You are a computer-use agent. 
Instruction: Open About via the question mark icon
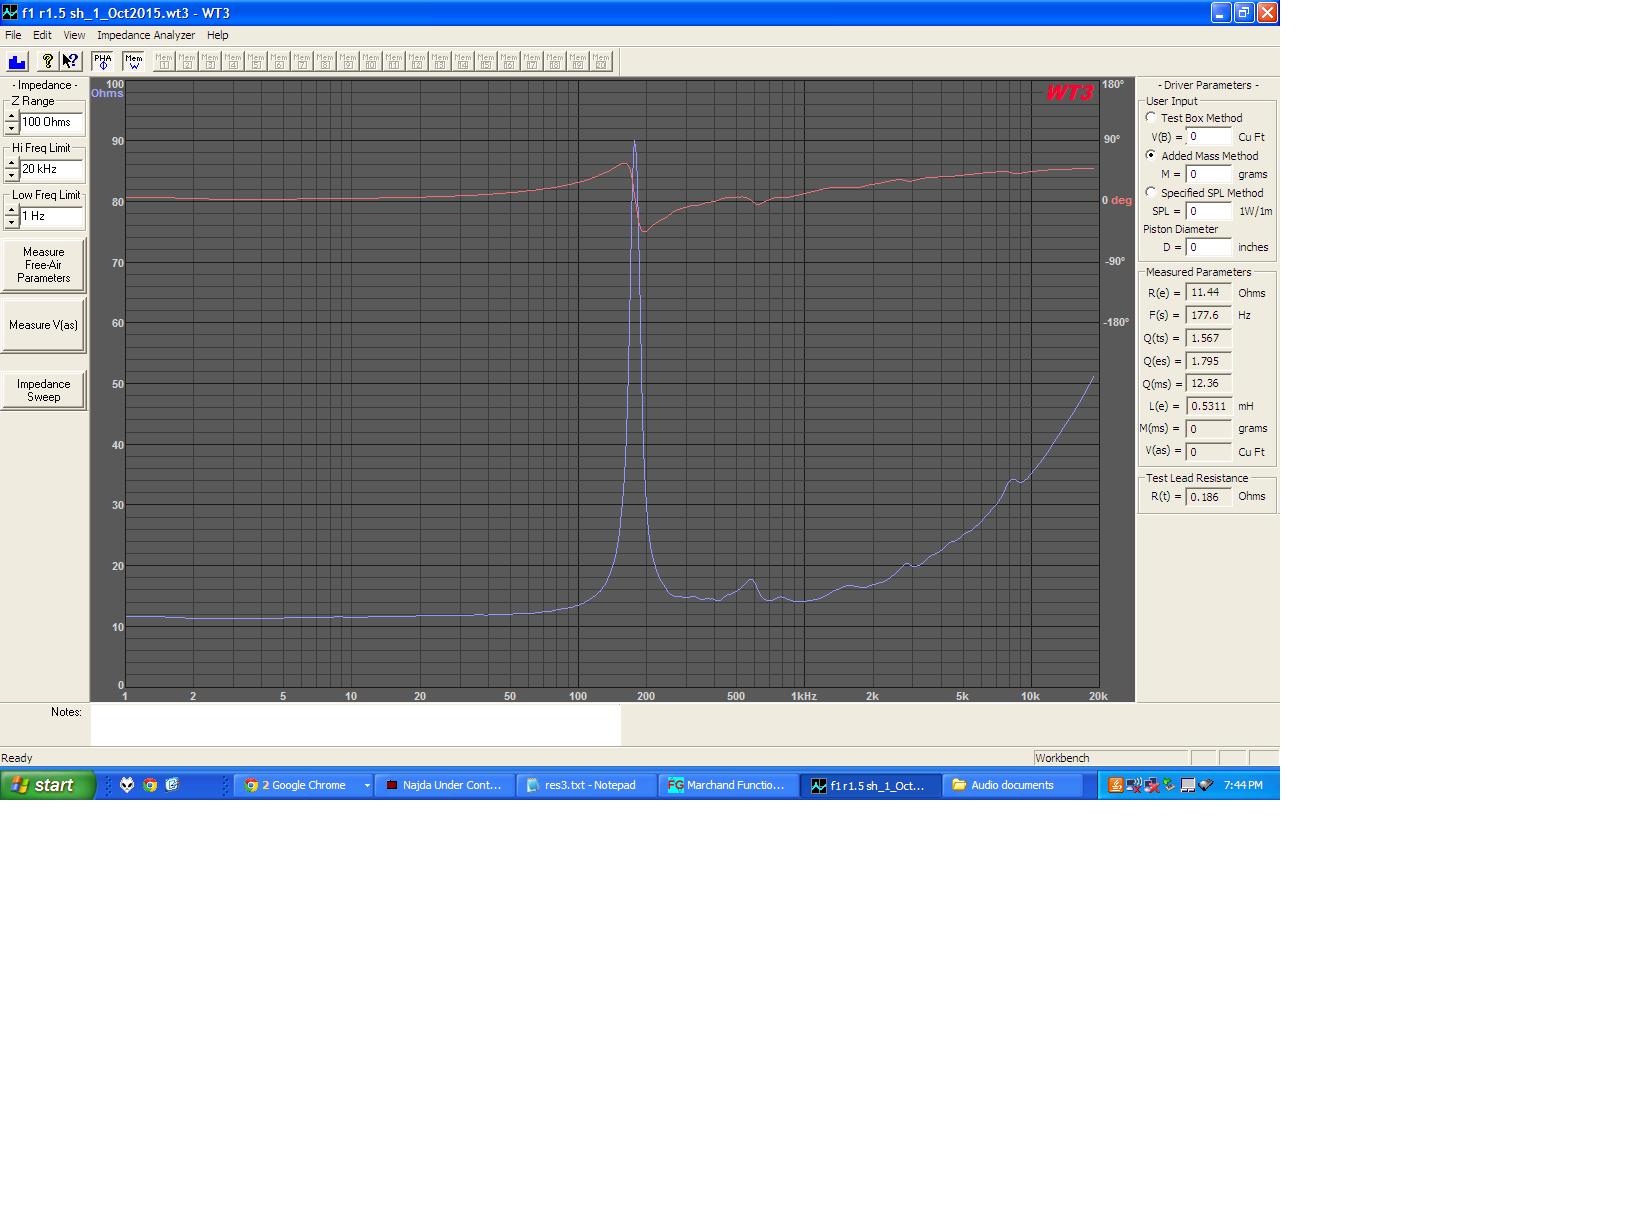(47, 61)
